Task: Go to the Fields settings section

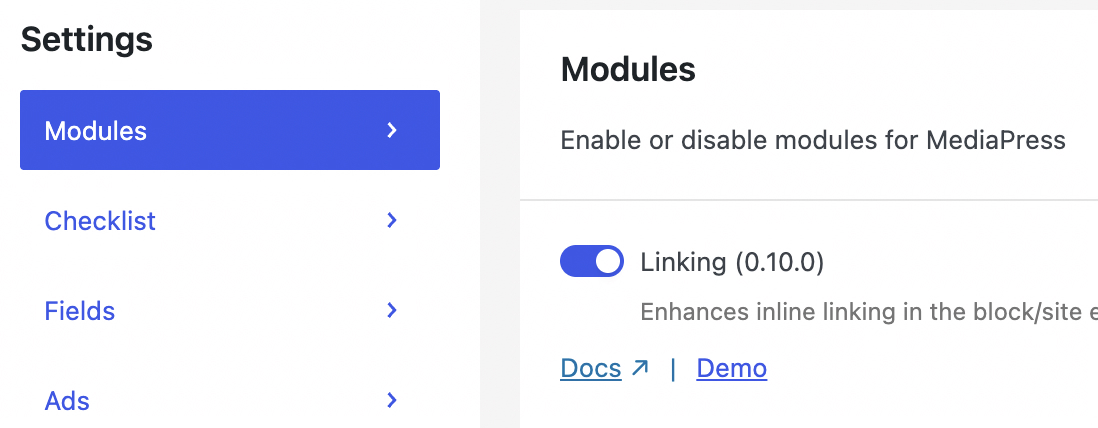Action: tap(80, 310)
